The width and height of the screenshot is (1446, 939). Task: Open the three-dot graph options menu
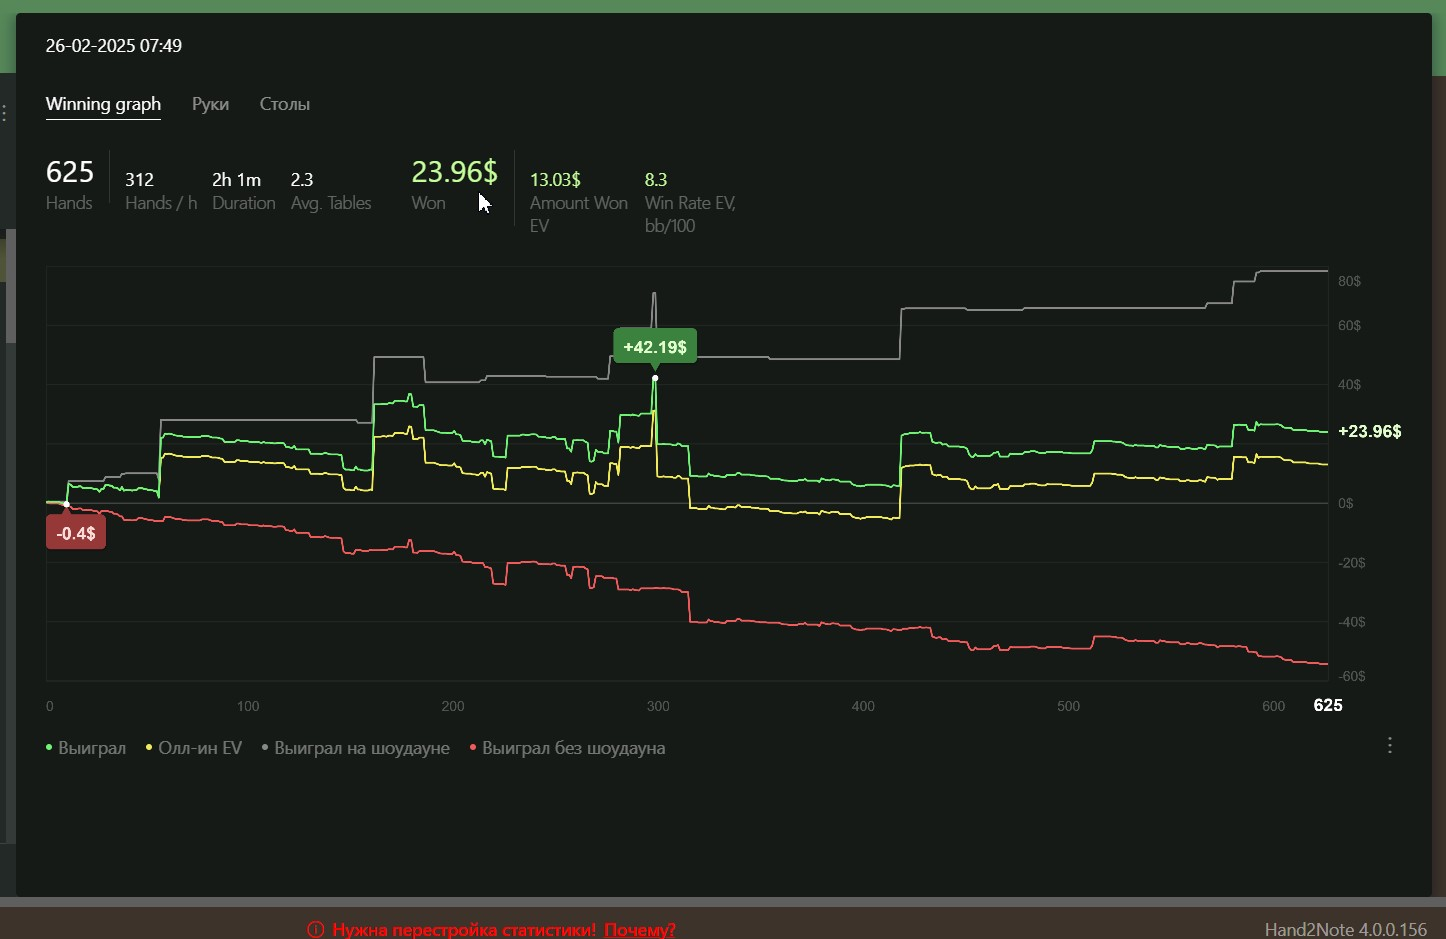point(1389,745)
